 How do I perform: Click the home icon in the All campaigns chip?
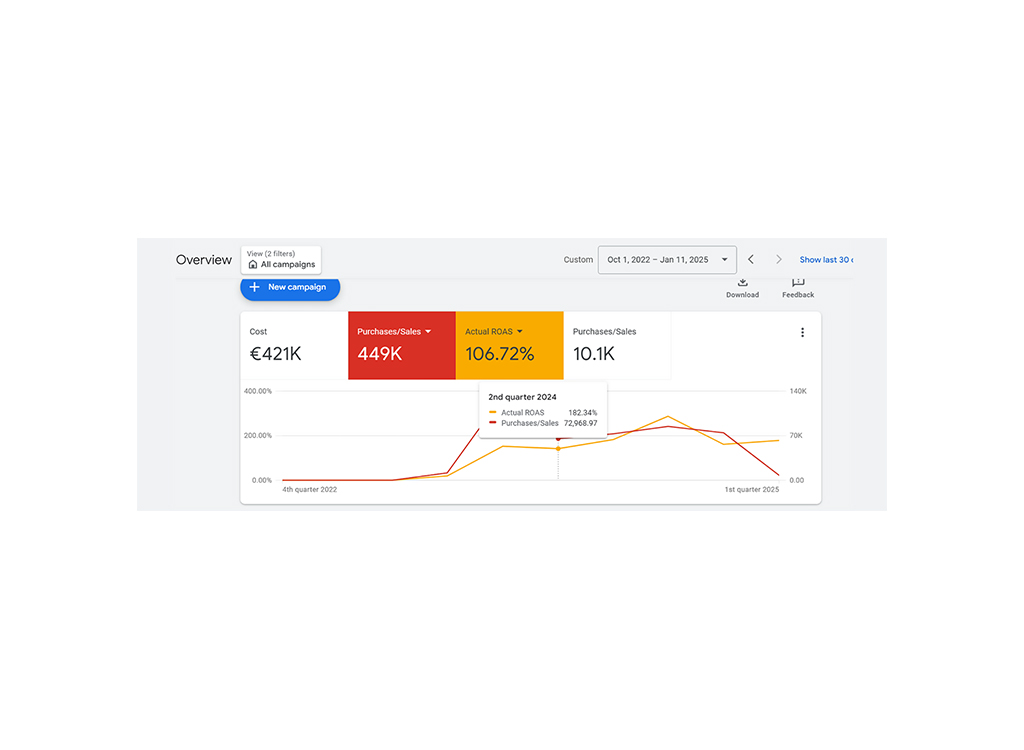tap(251, 265)
